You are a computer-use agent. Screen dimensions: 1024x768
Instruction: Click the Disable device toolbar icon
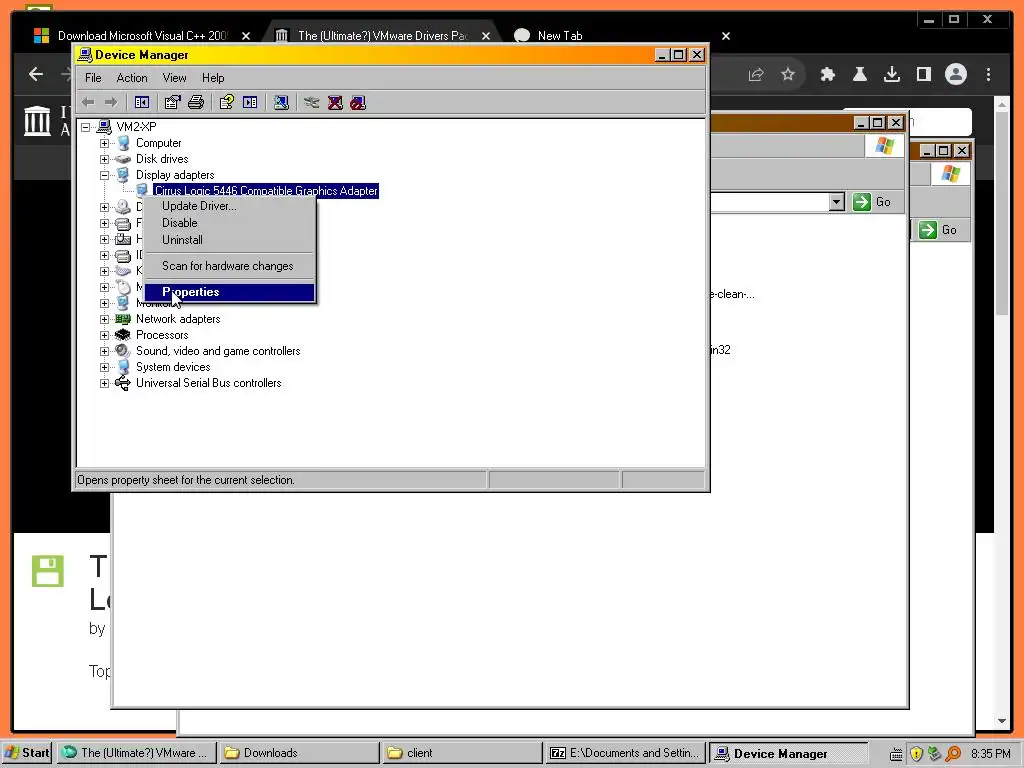(x=358, y=103)
